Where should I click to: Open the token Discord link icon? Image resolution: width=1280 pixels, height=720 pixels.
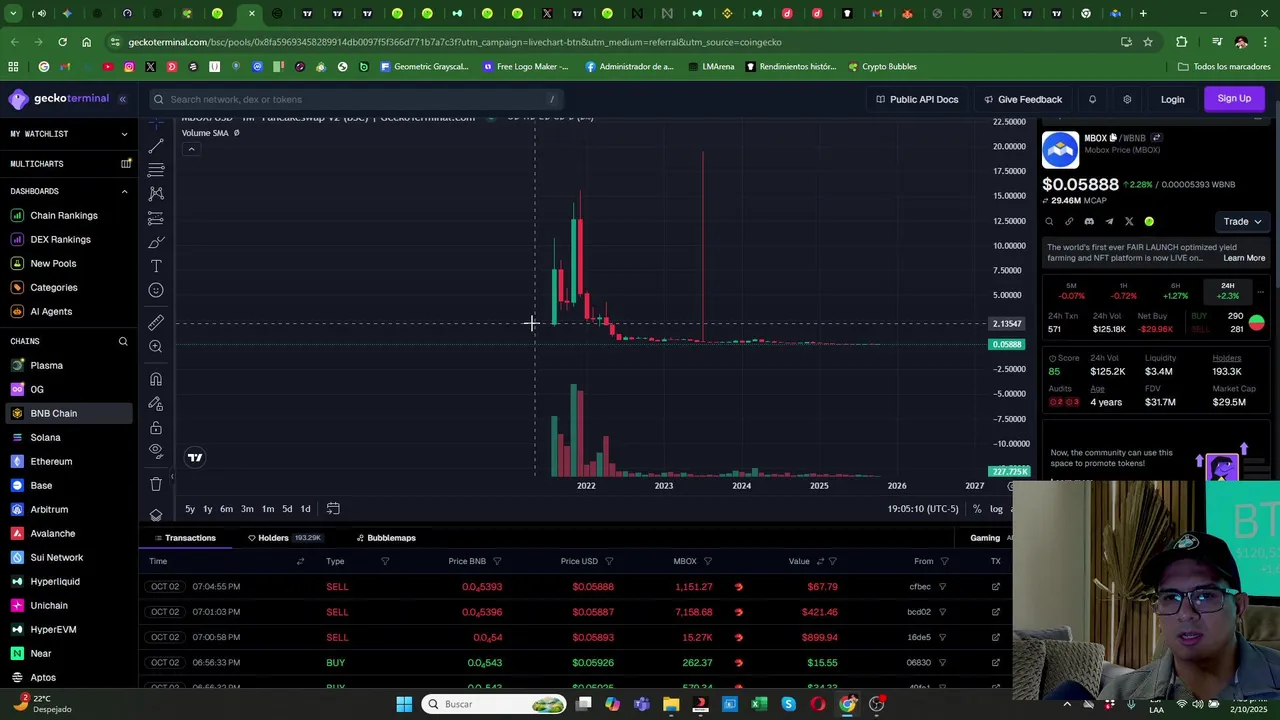click(x=1089, y=222)
